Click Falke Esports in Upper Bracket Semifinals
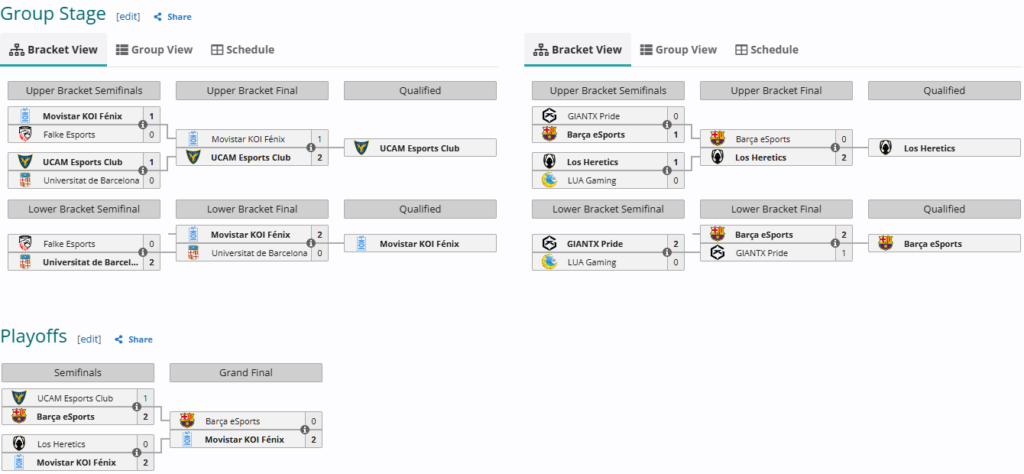This screenshot has width=1024, height=474. [68, 134]
